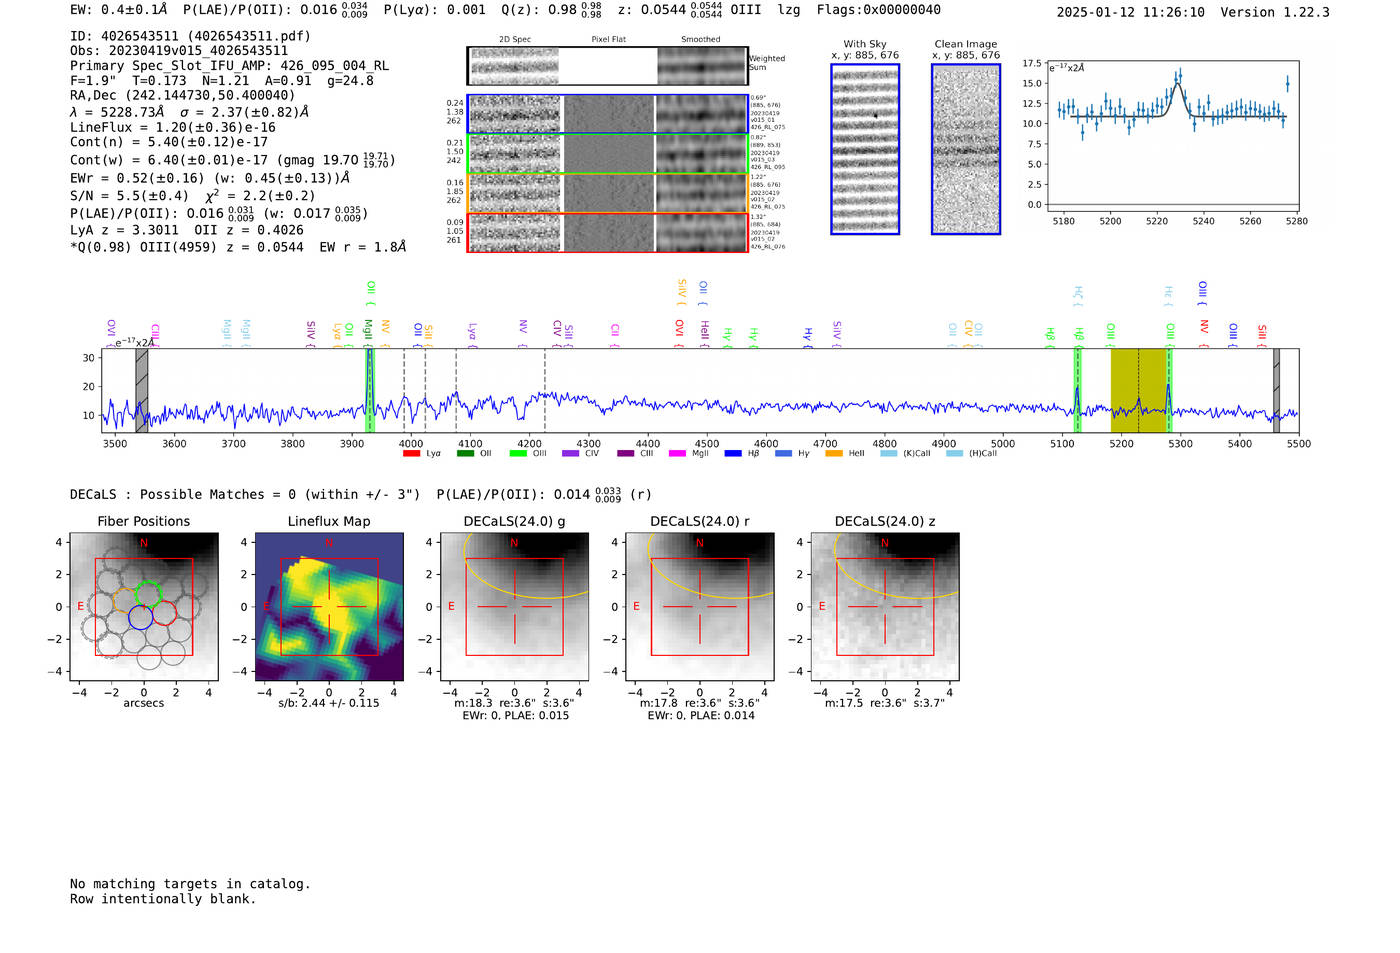Click the Lyα red legend swatch

tap(411, 454)
